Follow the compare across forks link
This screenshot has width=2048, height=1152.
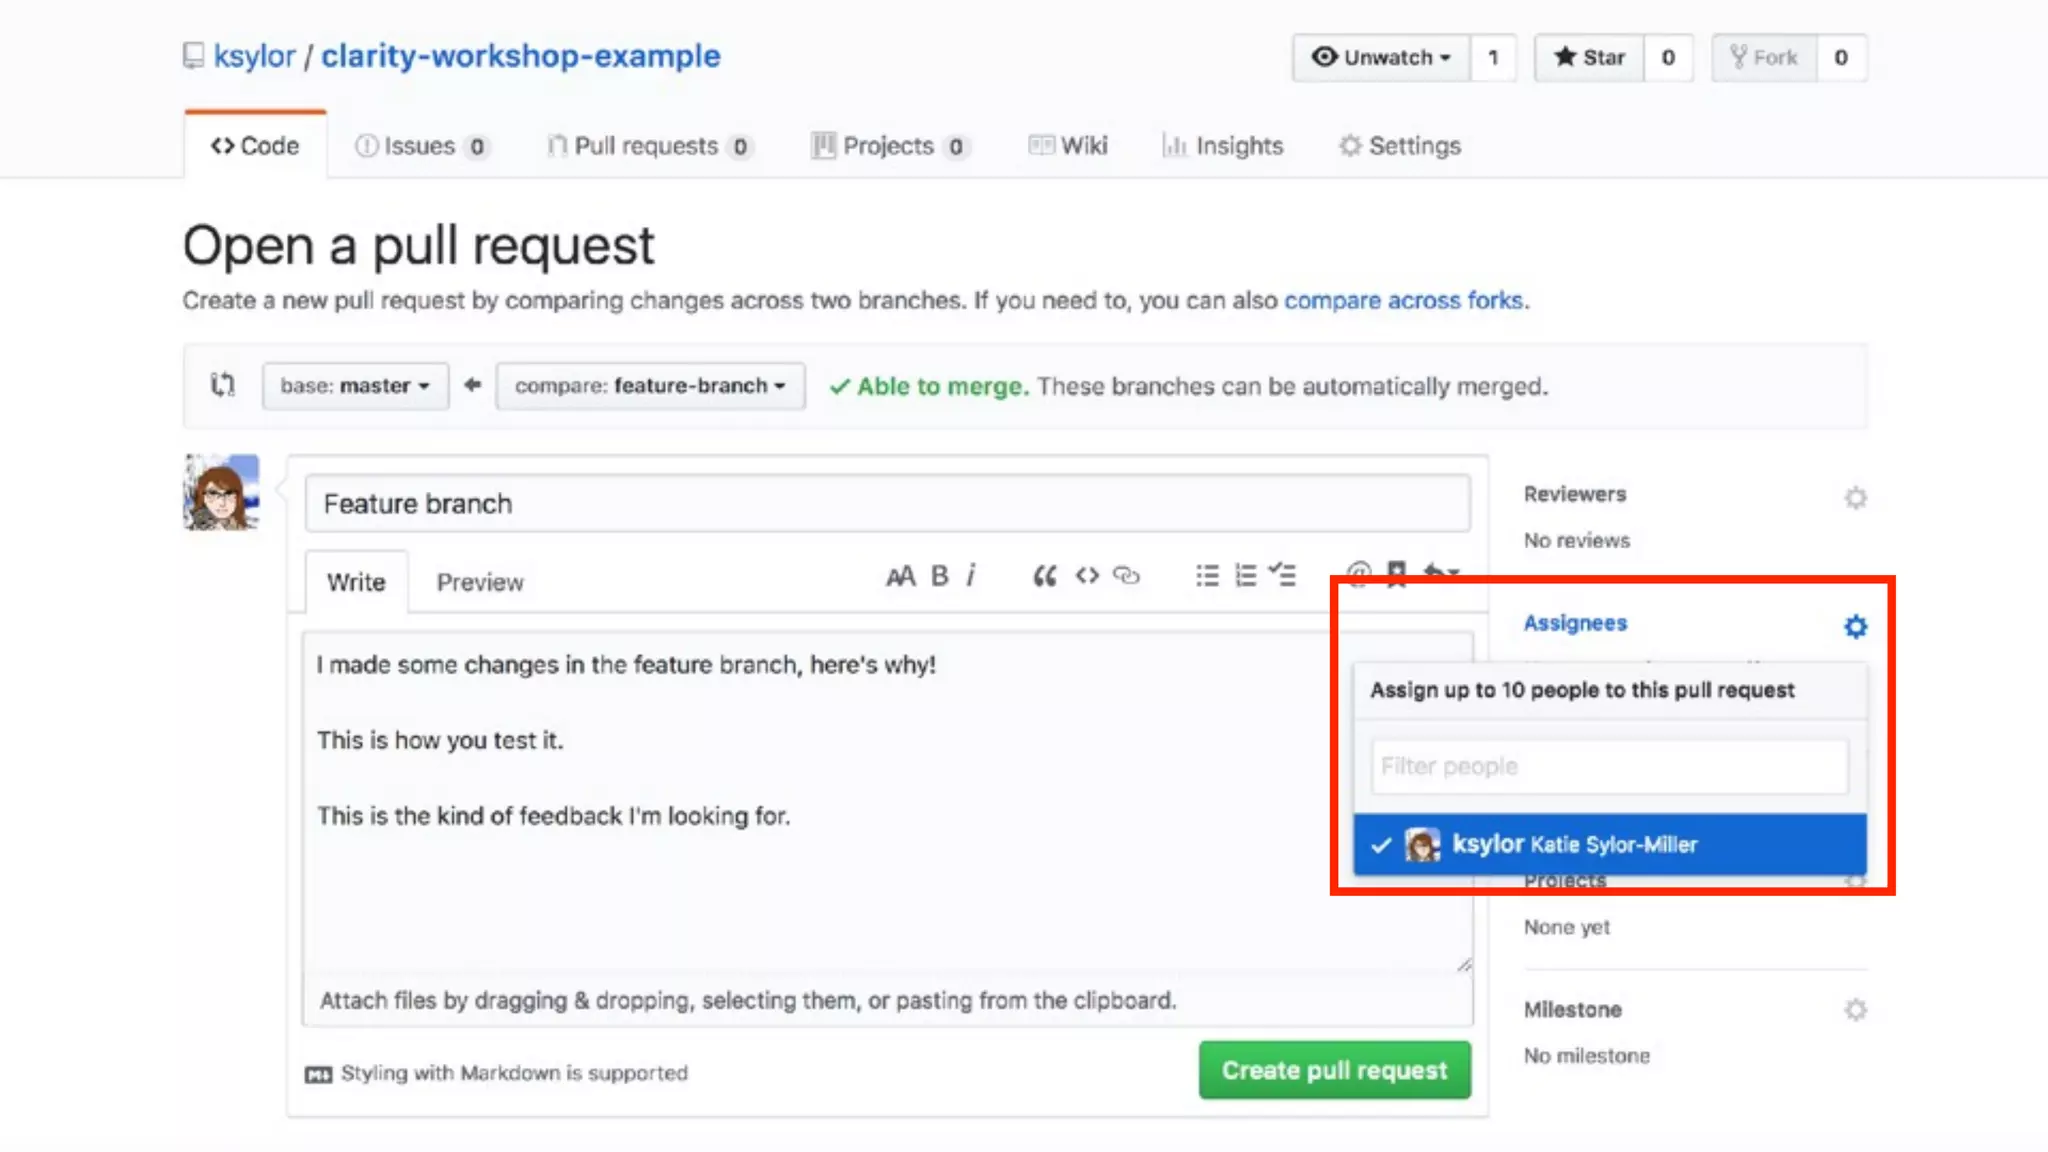click(x=1403, y=301)
